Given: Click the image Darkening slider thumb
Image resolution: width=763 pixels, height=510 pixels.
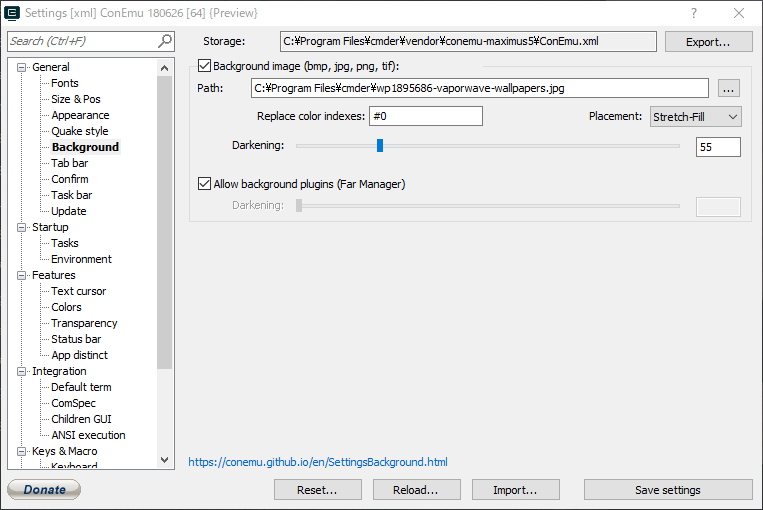Looking at the screenshot, I should point(380,146).
